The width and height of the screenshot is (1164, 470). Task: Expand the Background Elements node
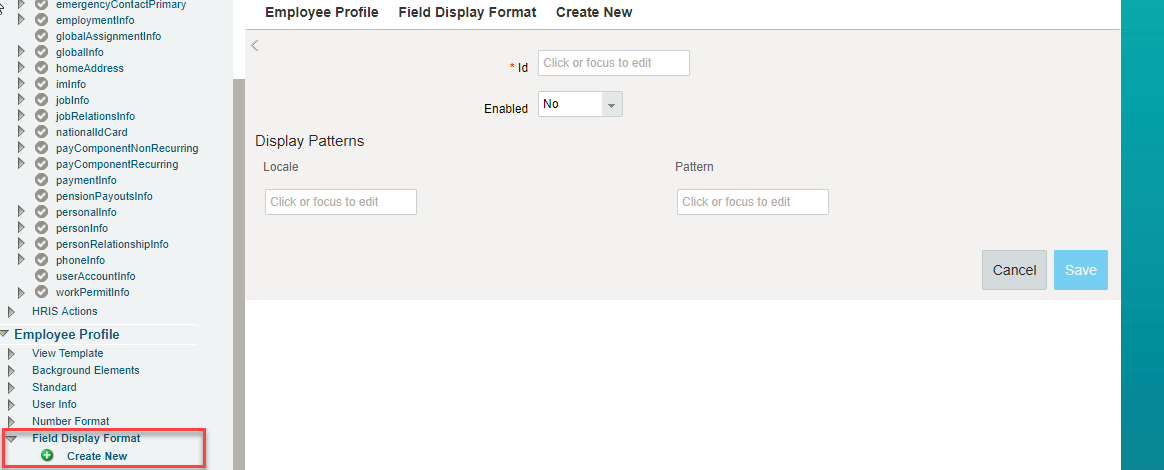click(11, 371)
